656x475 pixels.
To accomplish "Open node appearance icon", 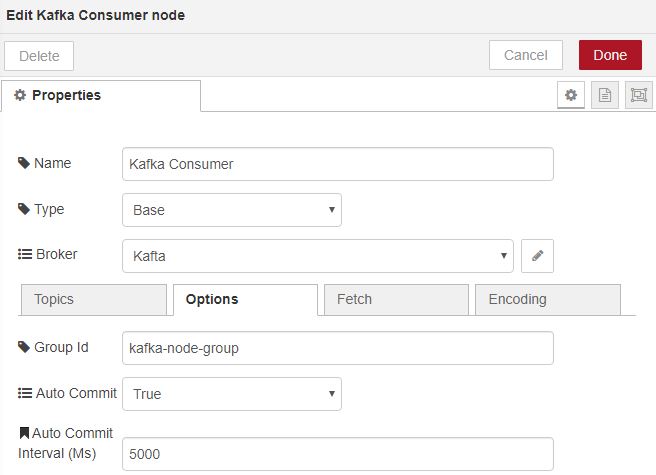I will (x=638, y=95).
